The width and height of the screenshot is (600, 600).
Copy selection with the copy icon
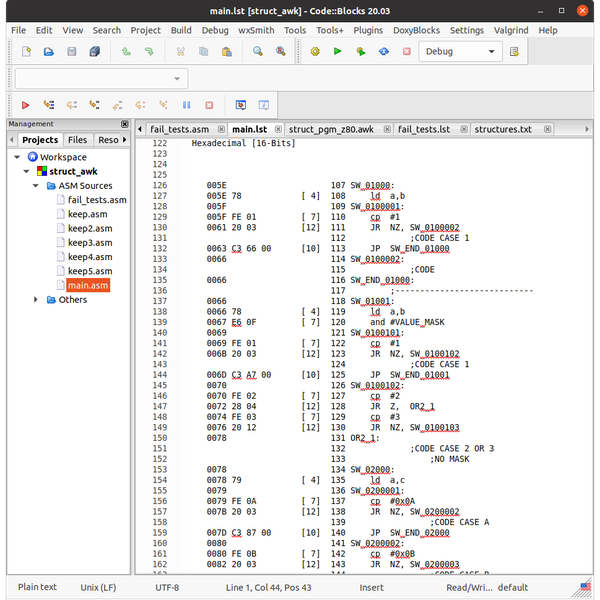204,51
